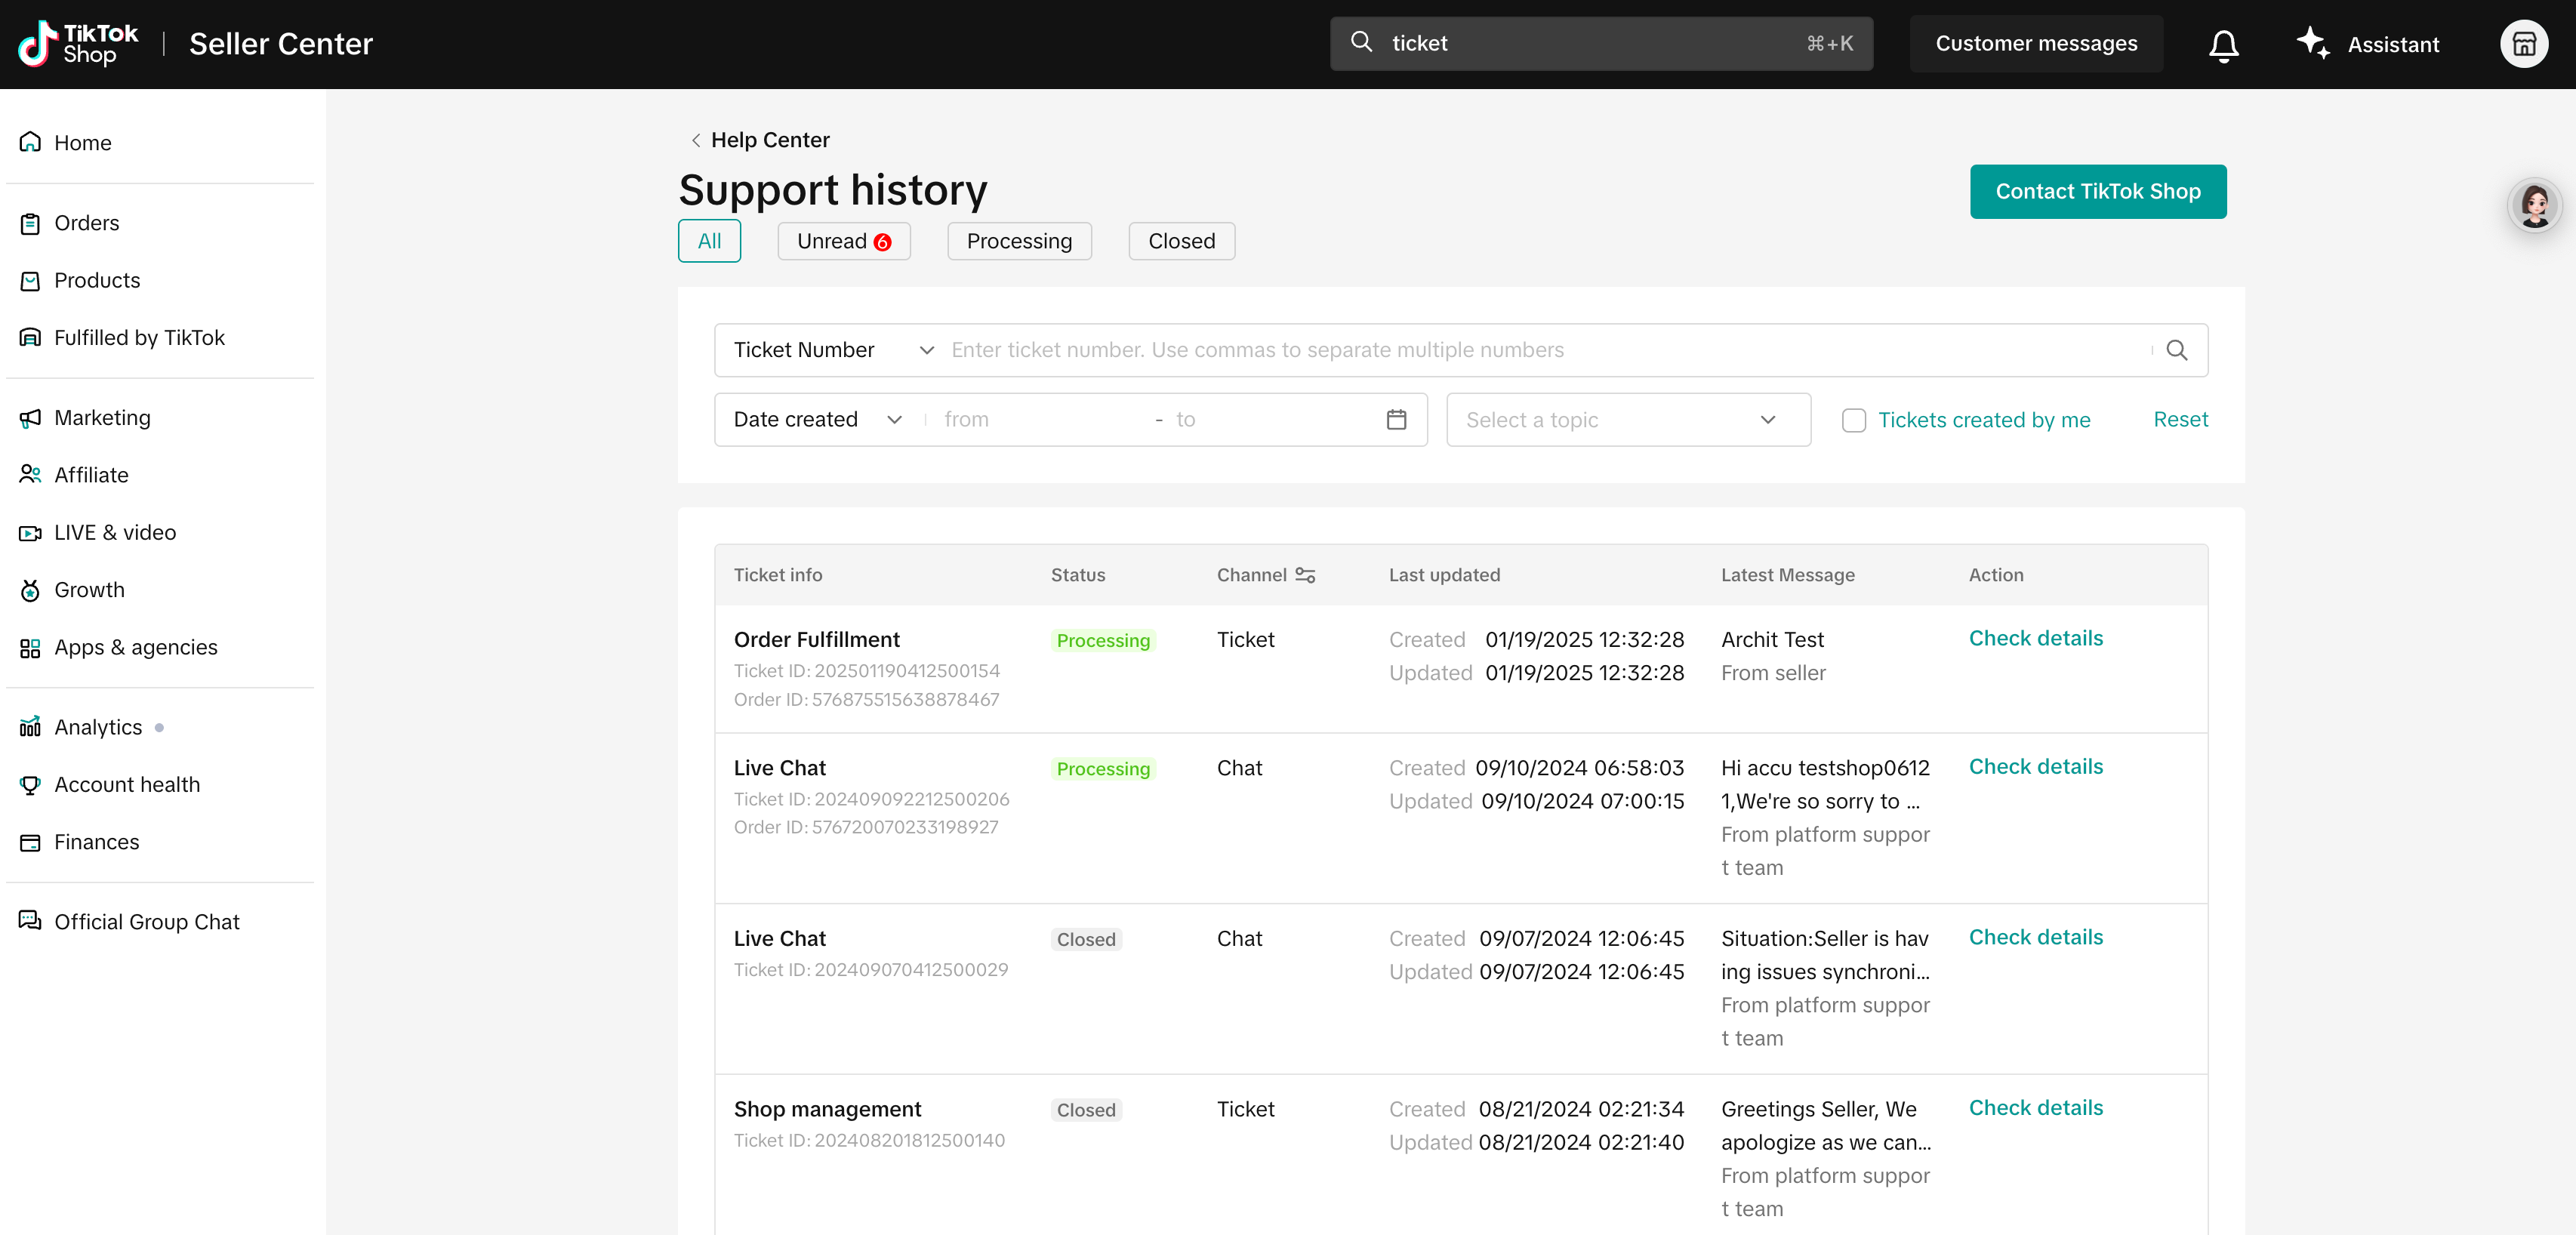Click the notification bell icon
2576x1235 pixels.
click(x=2223, y=45)
